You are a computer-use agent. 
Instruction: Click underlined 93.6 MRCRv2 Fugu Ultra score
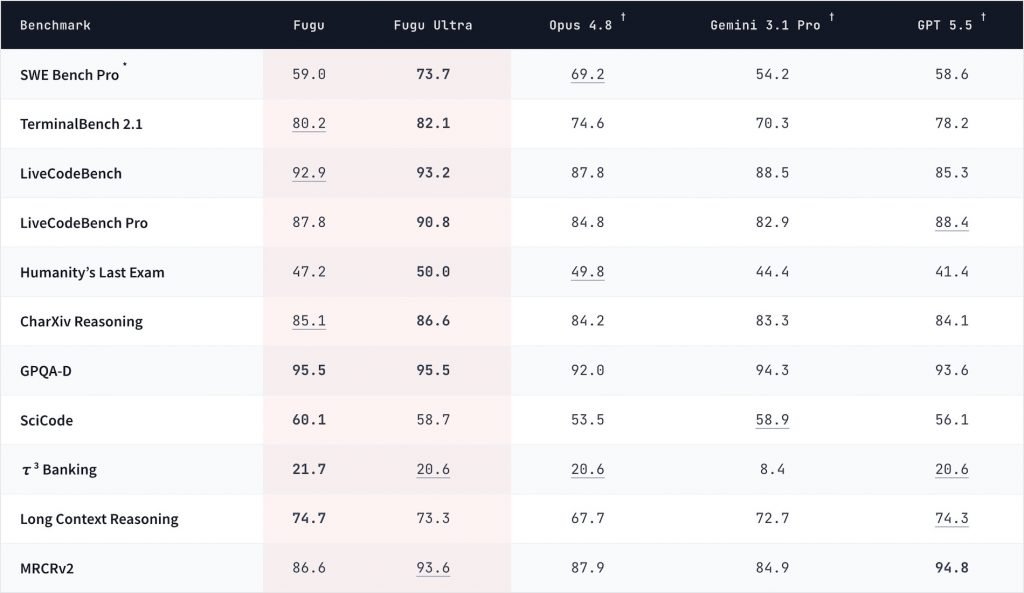click(433, 568)
